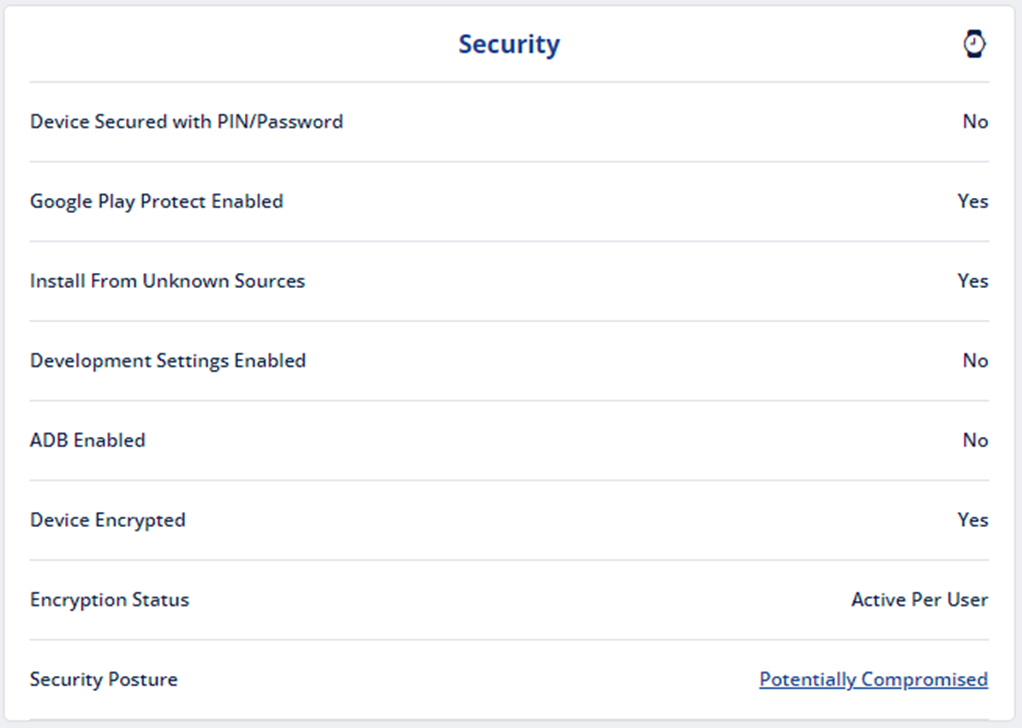This screenshot has width=1022, height=728.
Task: Click the Yes value for Device Encrypted
Action: click(x=972, y=520)
